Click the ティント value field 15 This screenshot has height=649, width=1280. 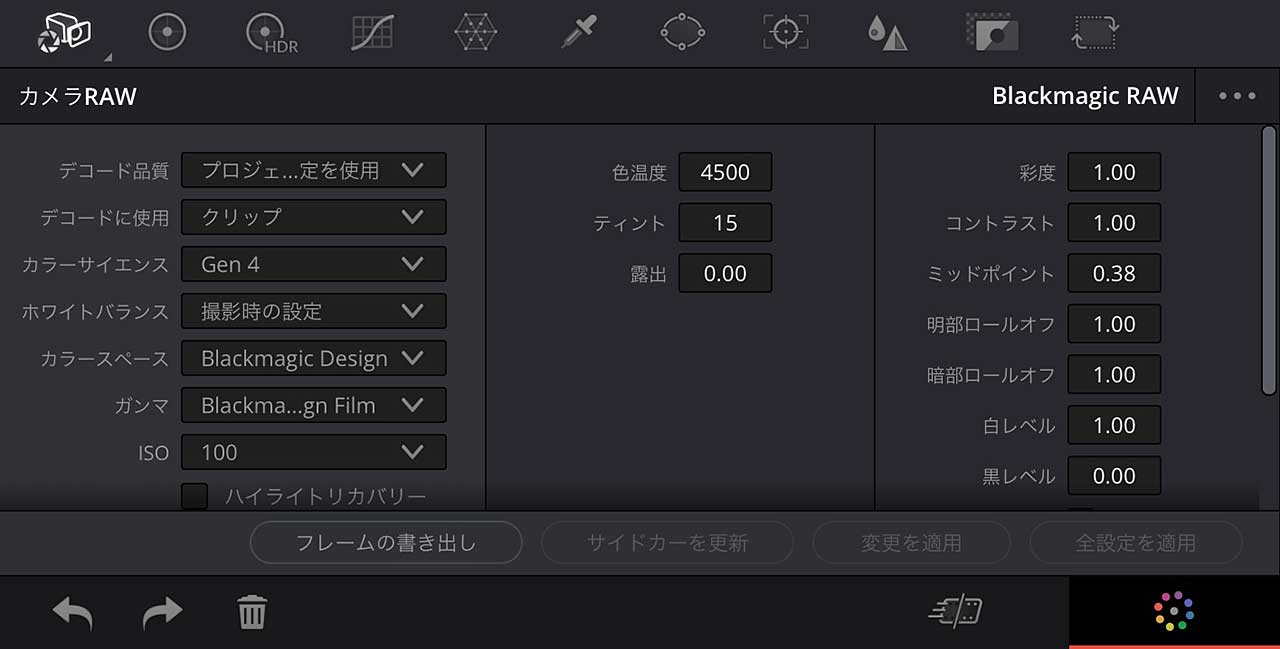click(725, 222)
